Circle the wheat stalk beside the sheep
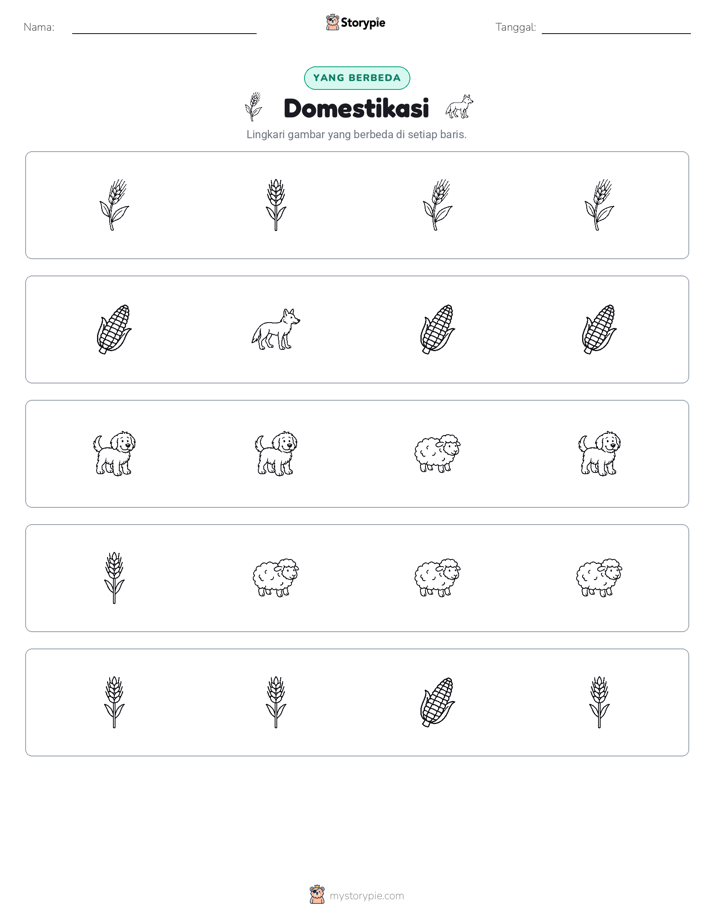 point(114,578)
